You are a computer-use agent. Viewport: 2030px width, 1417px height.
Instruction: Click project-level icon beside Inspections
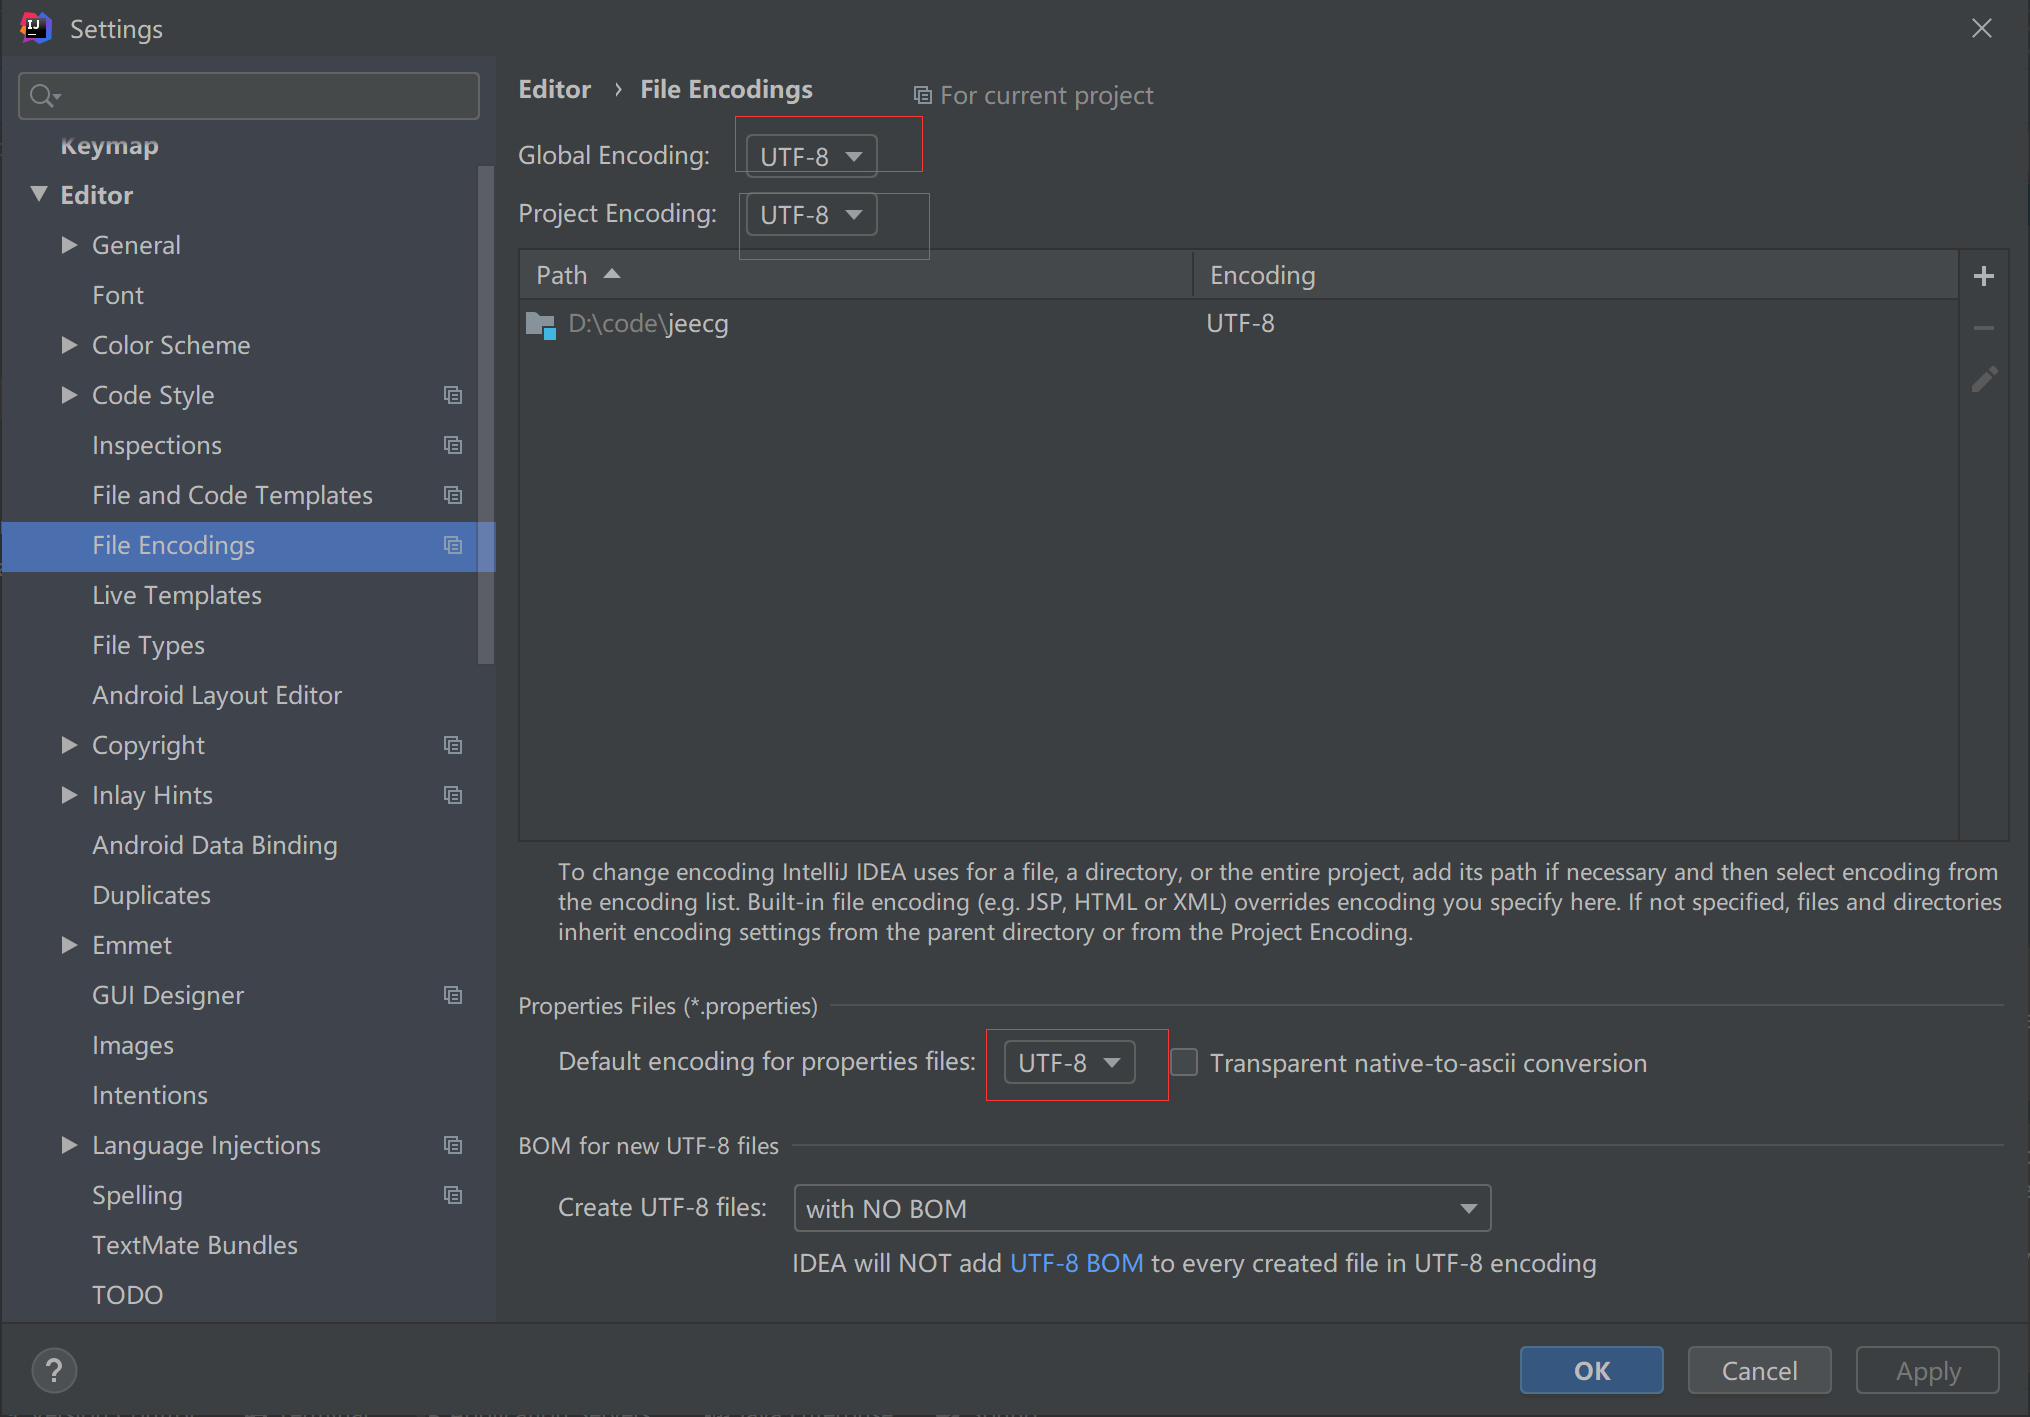click(453, 445)
